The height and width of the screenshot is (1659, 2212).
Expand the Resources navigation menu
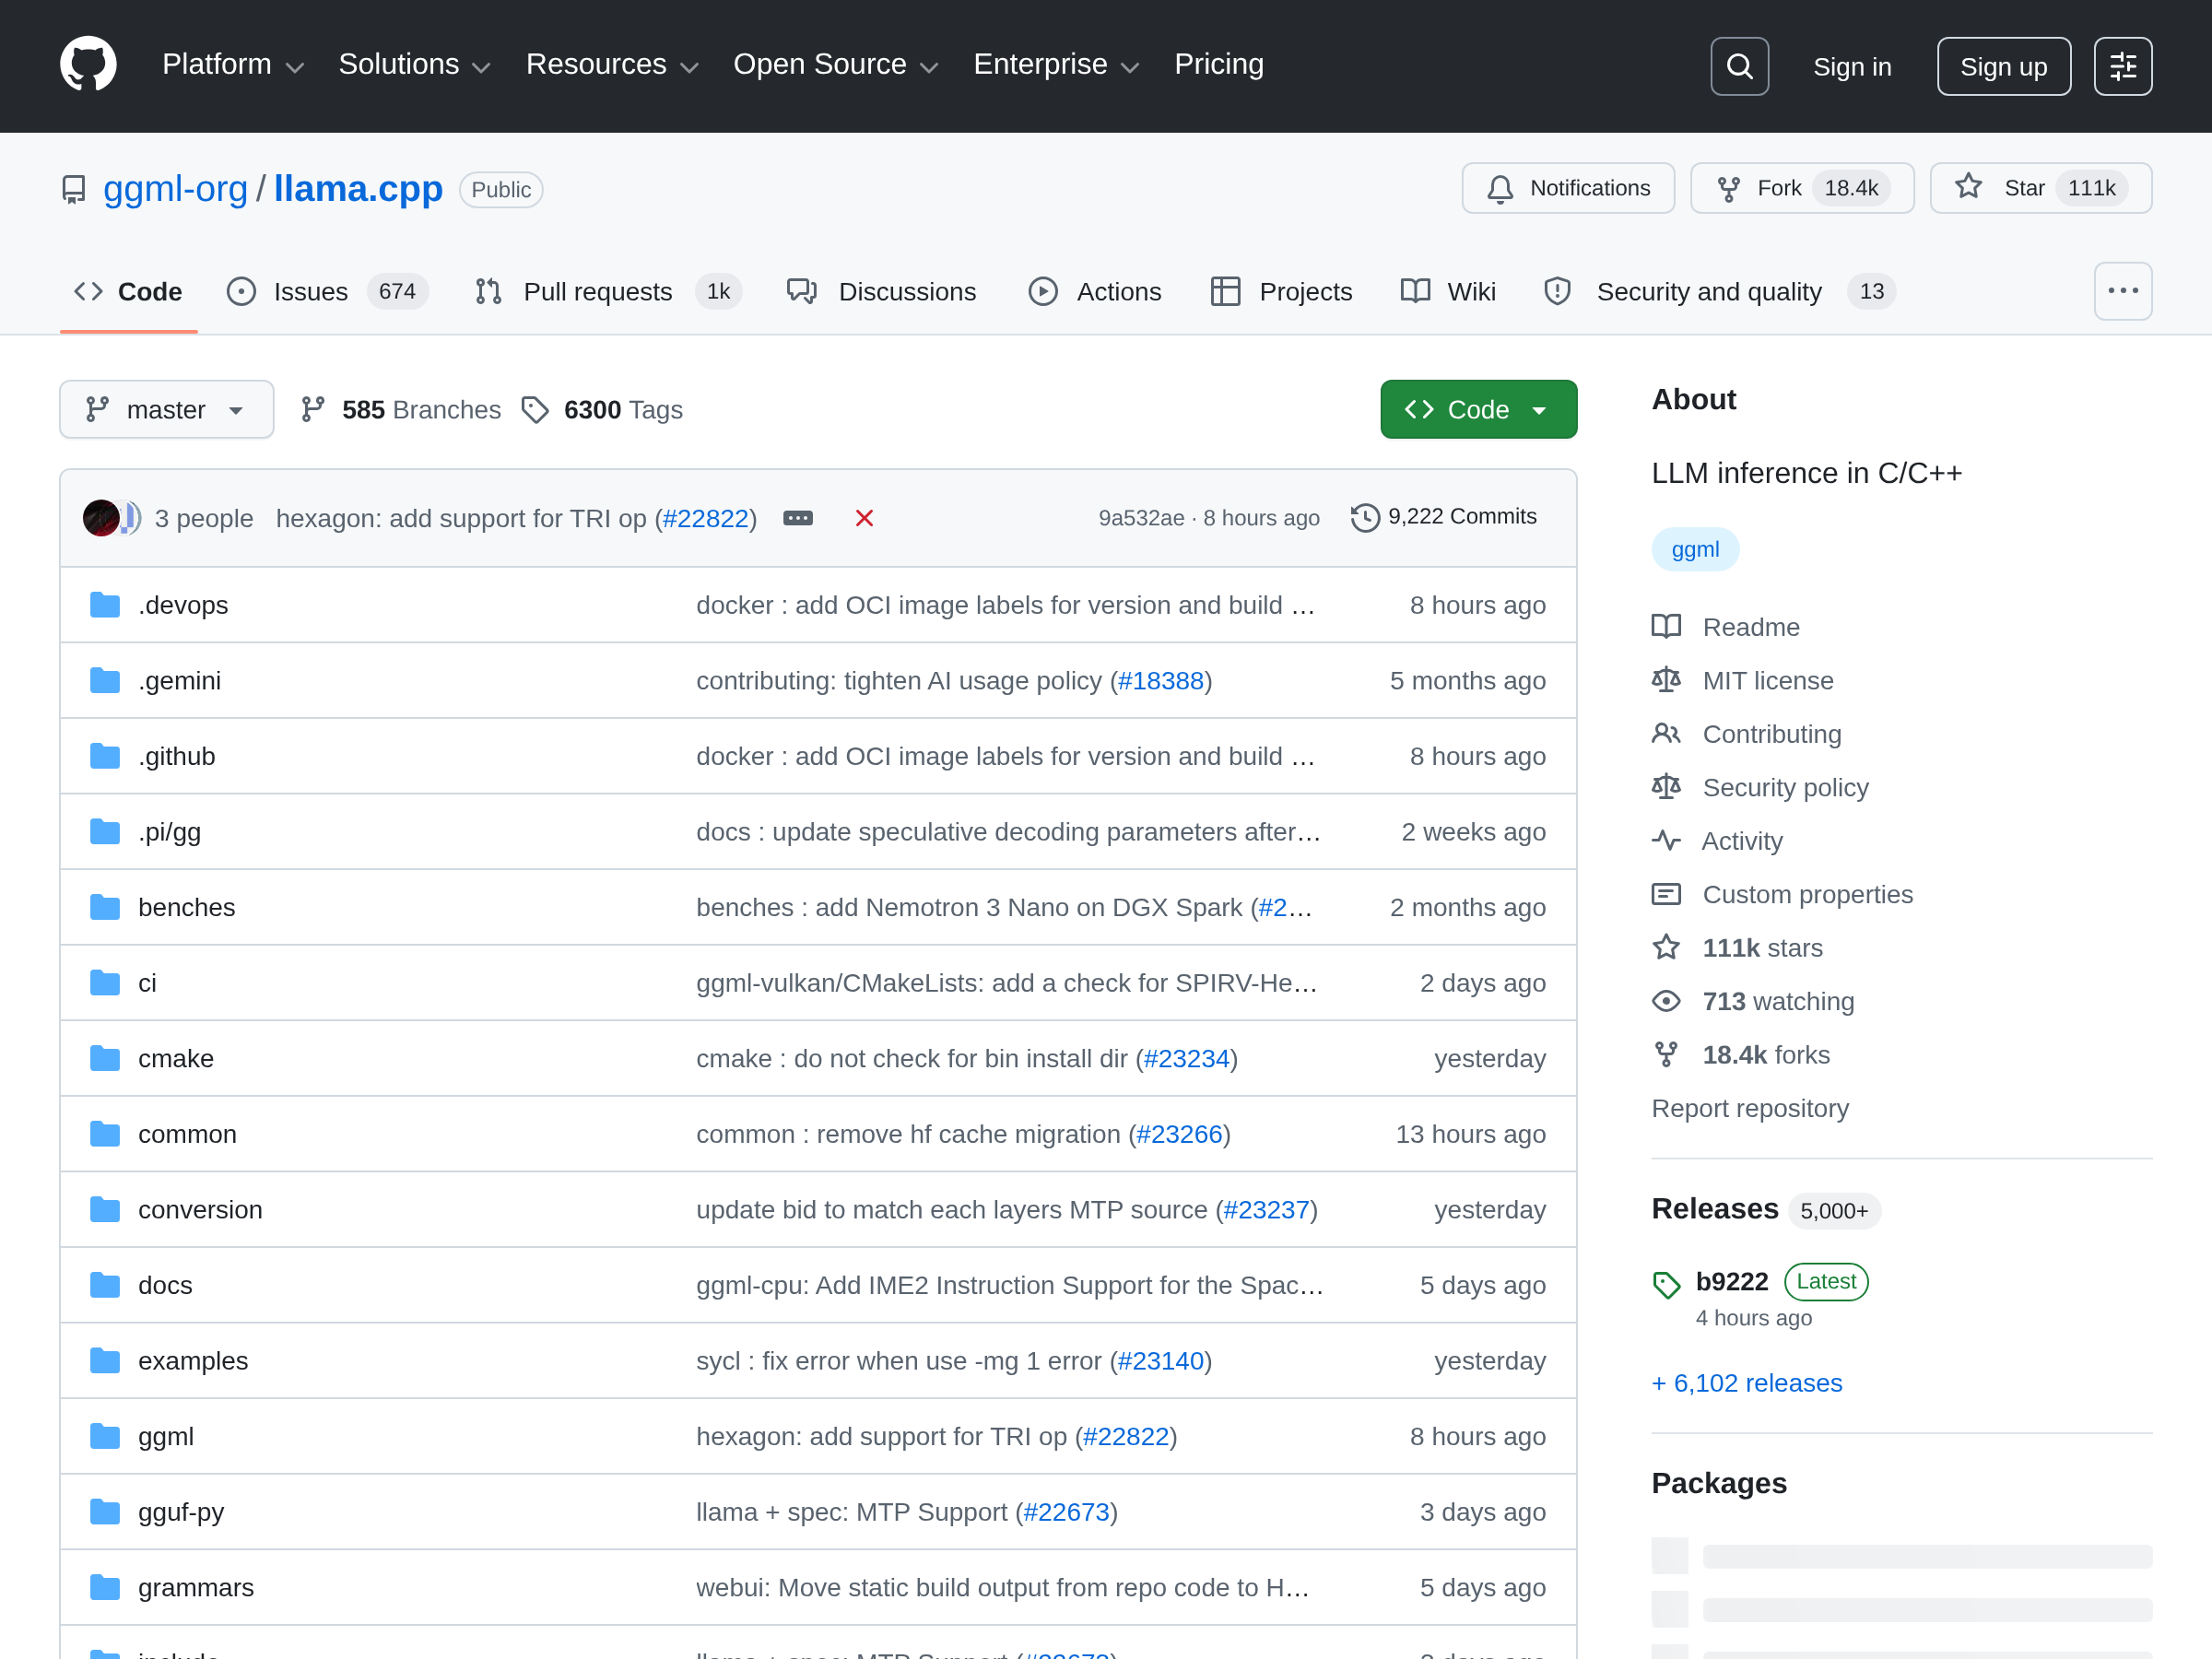[x=611, y=65]
